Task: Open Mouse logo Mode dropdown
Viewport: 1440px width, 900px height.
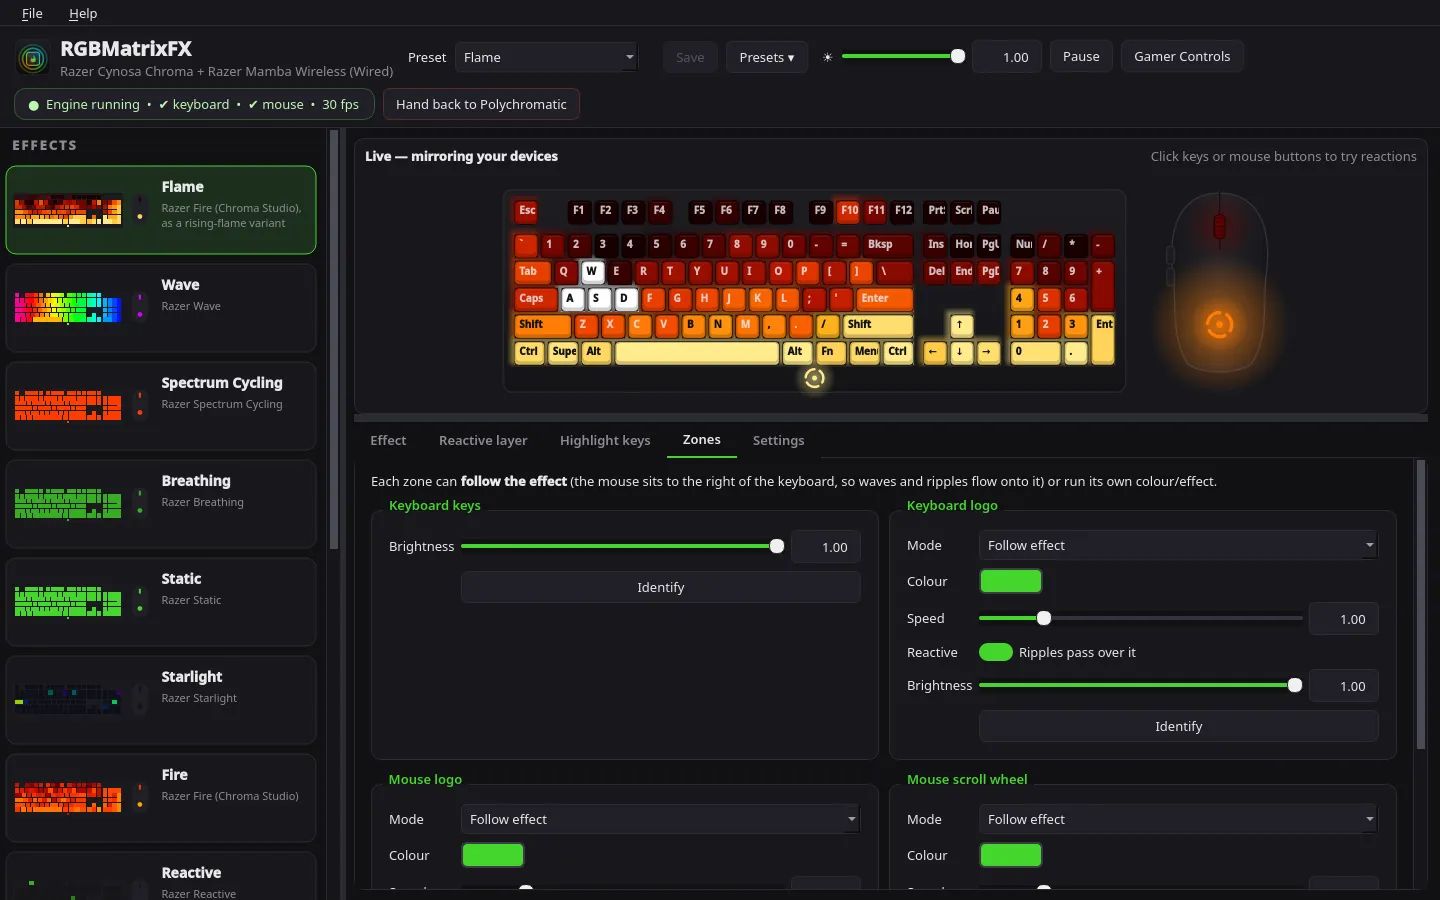Action: pyautogui.click(x=661, y=819)
